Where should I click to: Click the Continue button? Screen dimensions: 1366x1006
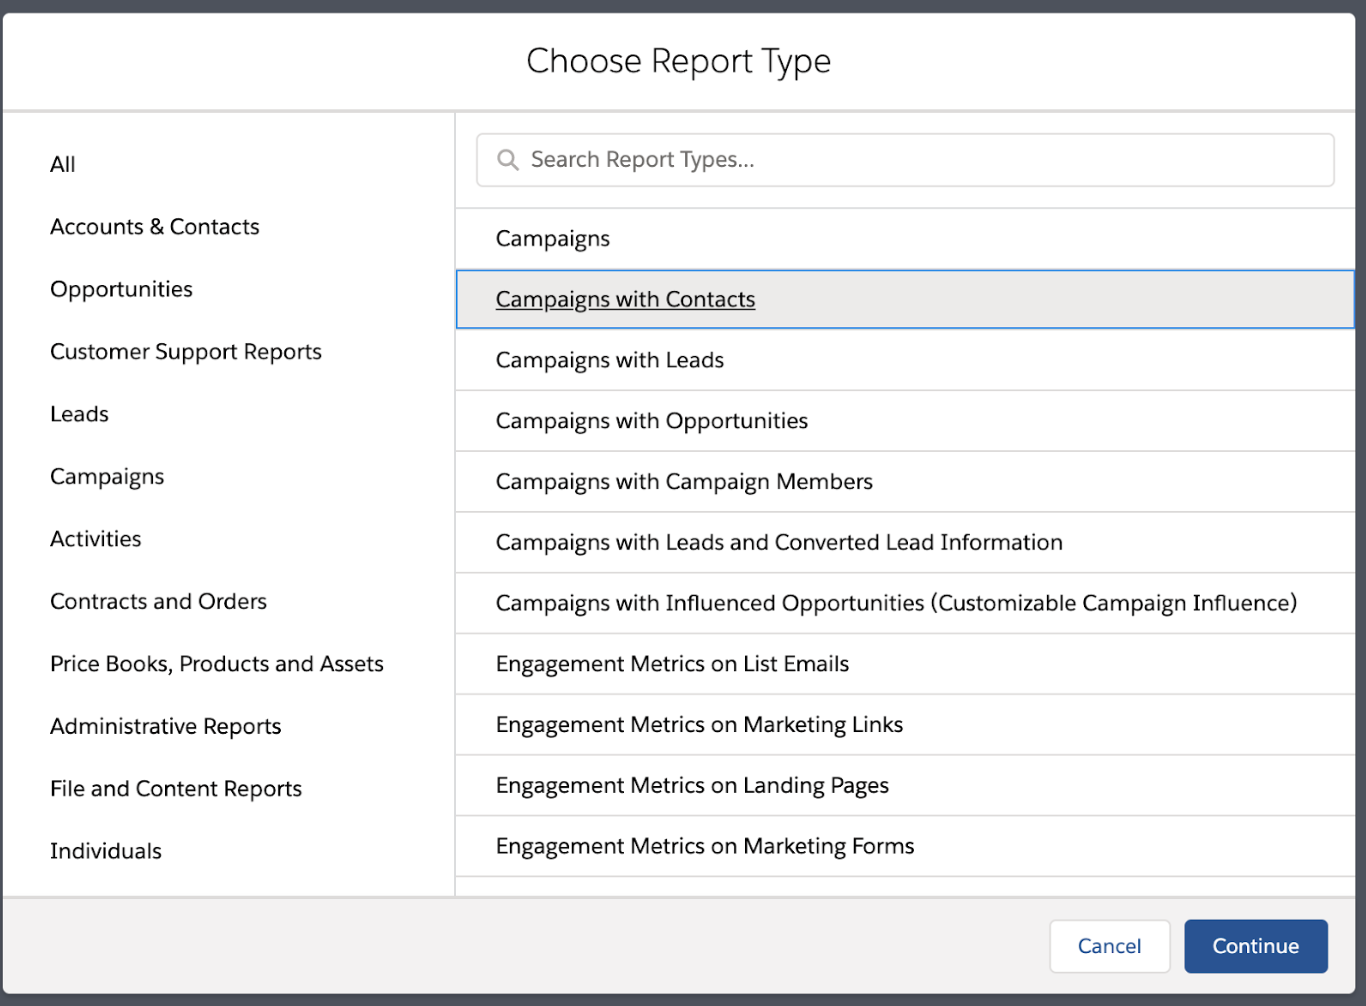pos(1256,946)
